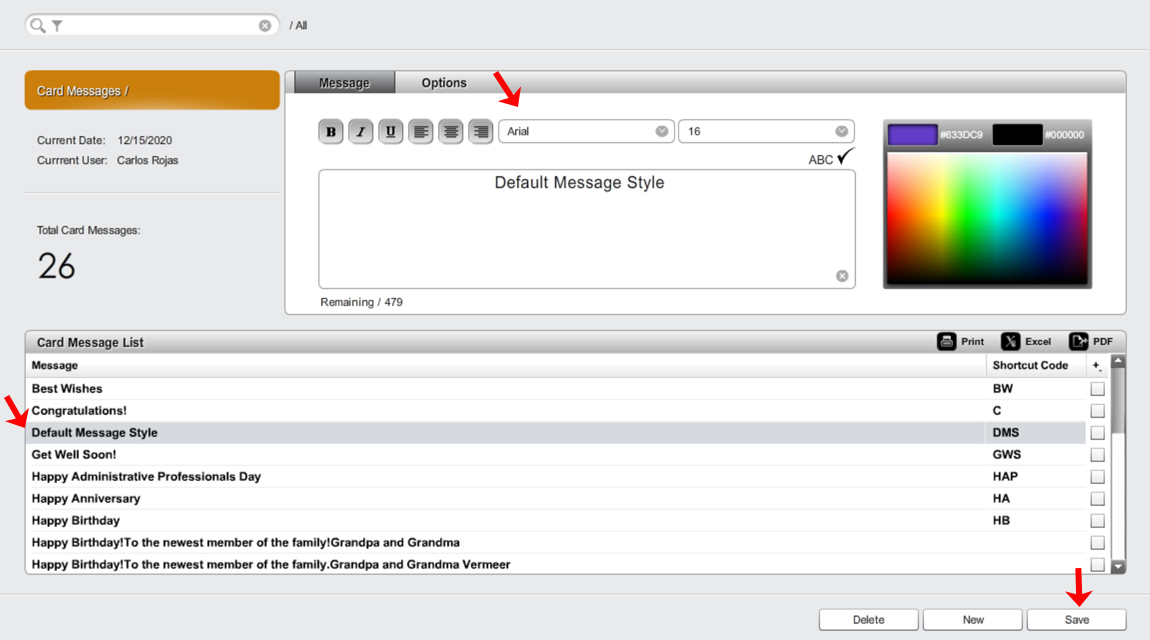This screenshot has width=1150, height=640.
Task: Toggle bold formatting button
Action: tap(331, 132)
